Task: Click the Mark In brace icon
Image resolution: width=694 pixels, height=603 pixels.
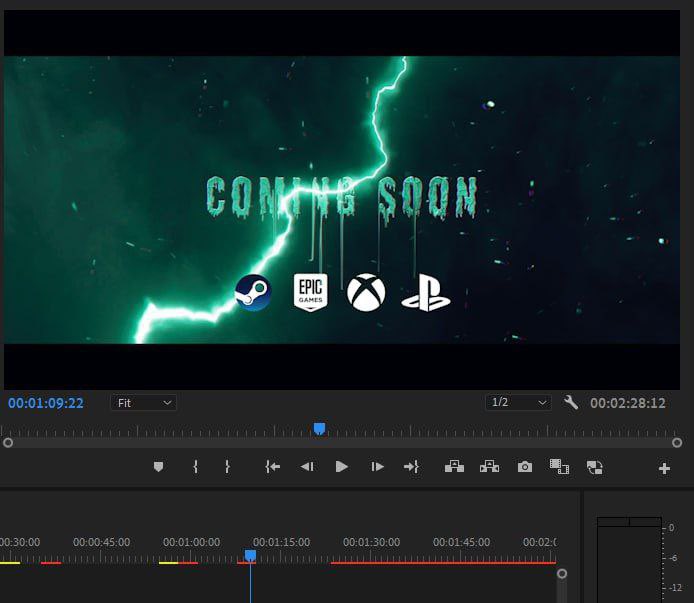Action: [196, 467]
